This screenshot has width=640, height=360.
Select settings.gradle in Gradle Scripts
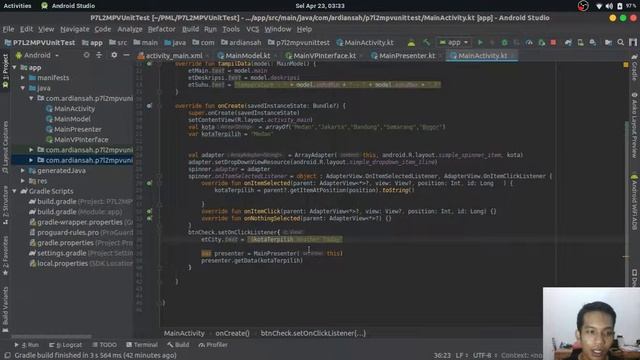pyautogui.click(x=61, y=253)
